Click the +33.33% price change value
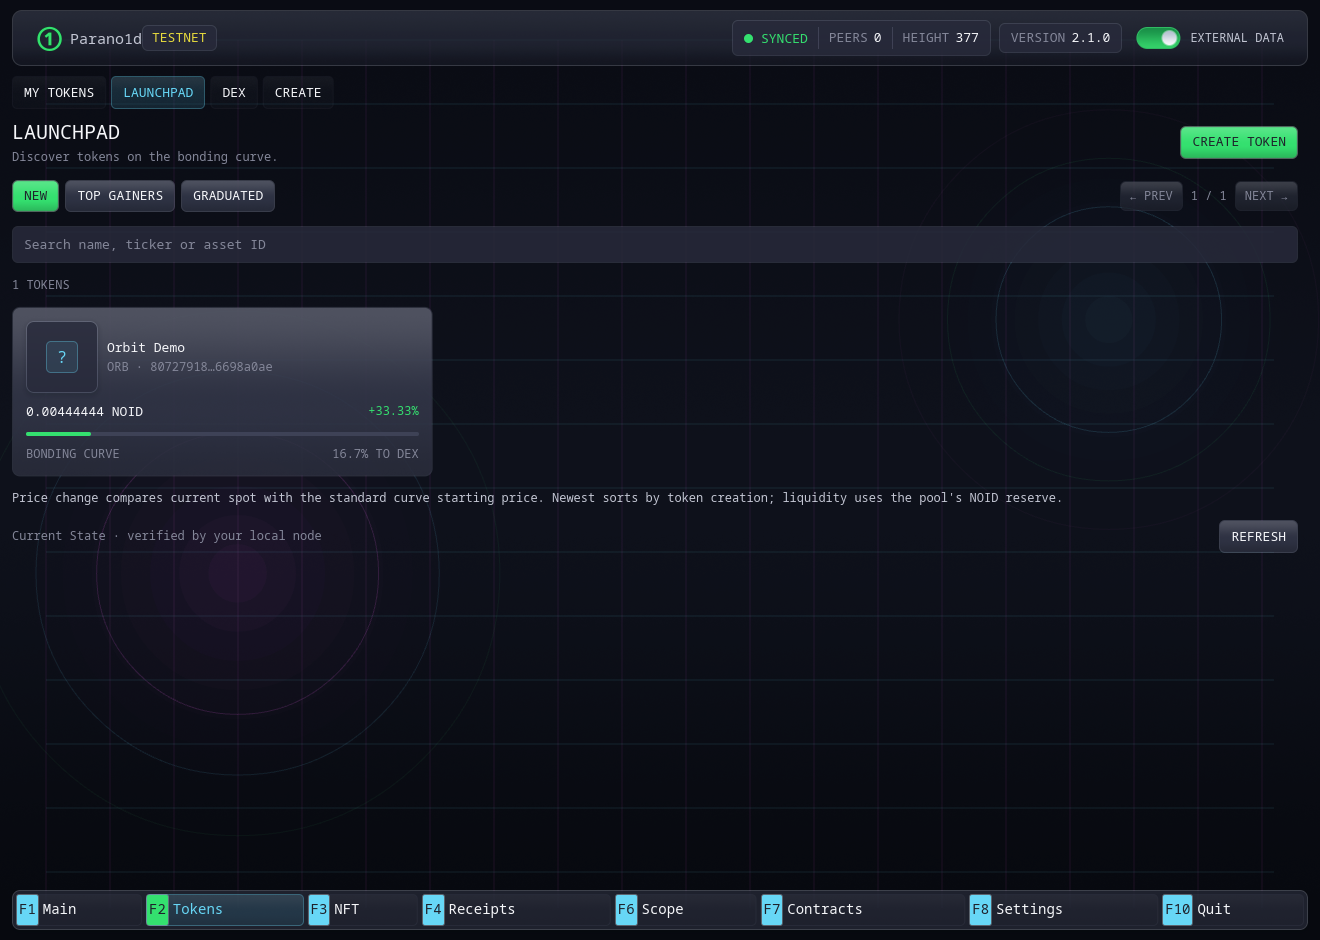The height and width of the screenshot is (940, 1320). pos(393,411)
